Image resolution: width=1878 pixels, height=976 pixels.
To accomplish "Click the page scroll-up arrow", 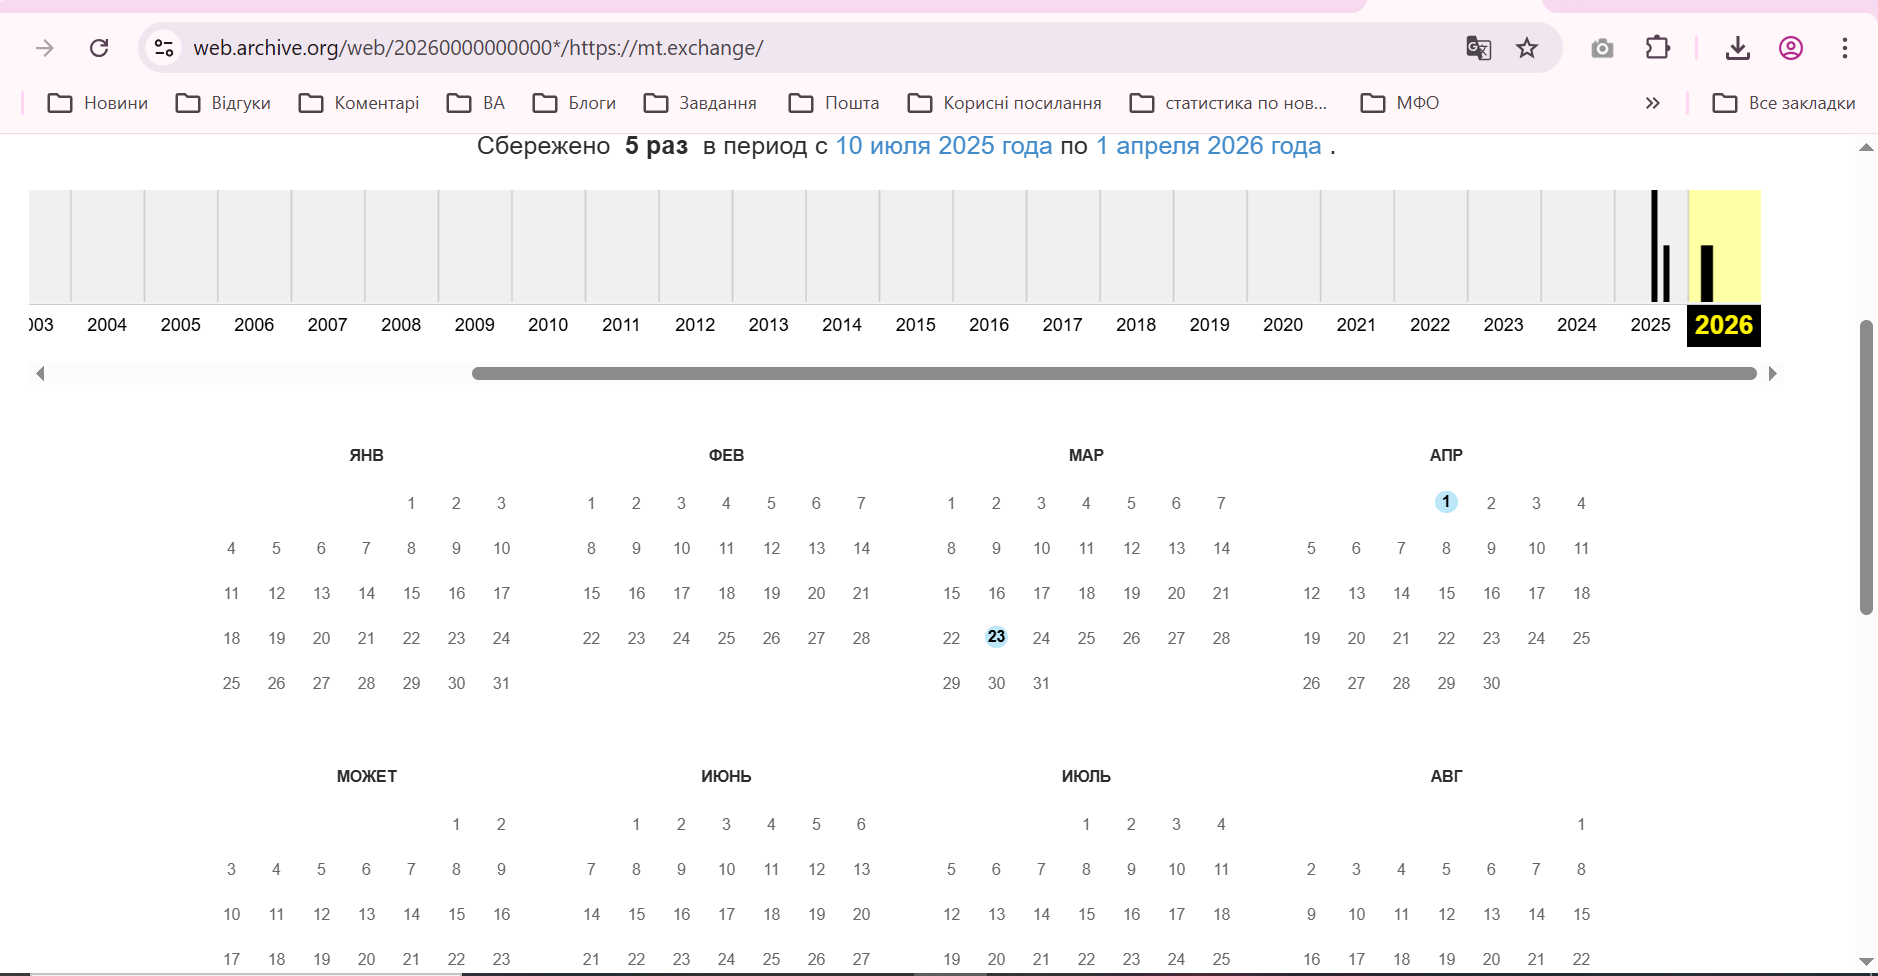I will tap(1866, 148).
